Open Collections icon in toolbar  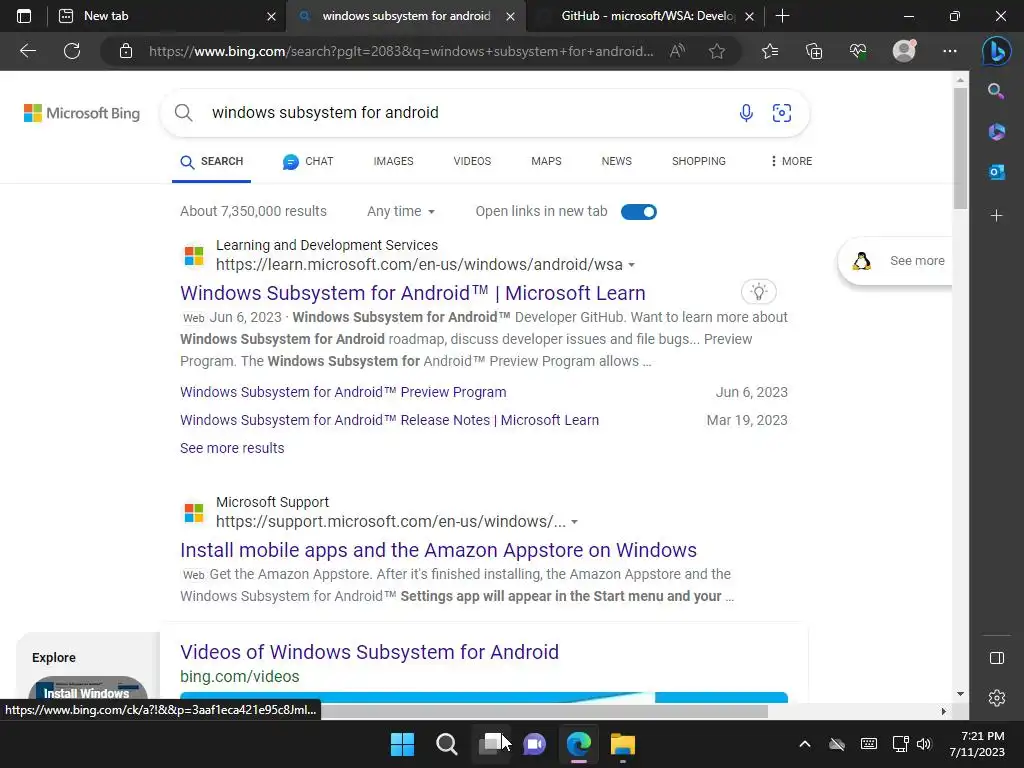coord(814,51)
